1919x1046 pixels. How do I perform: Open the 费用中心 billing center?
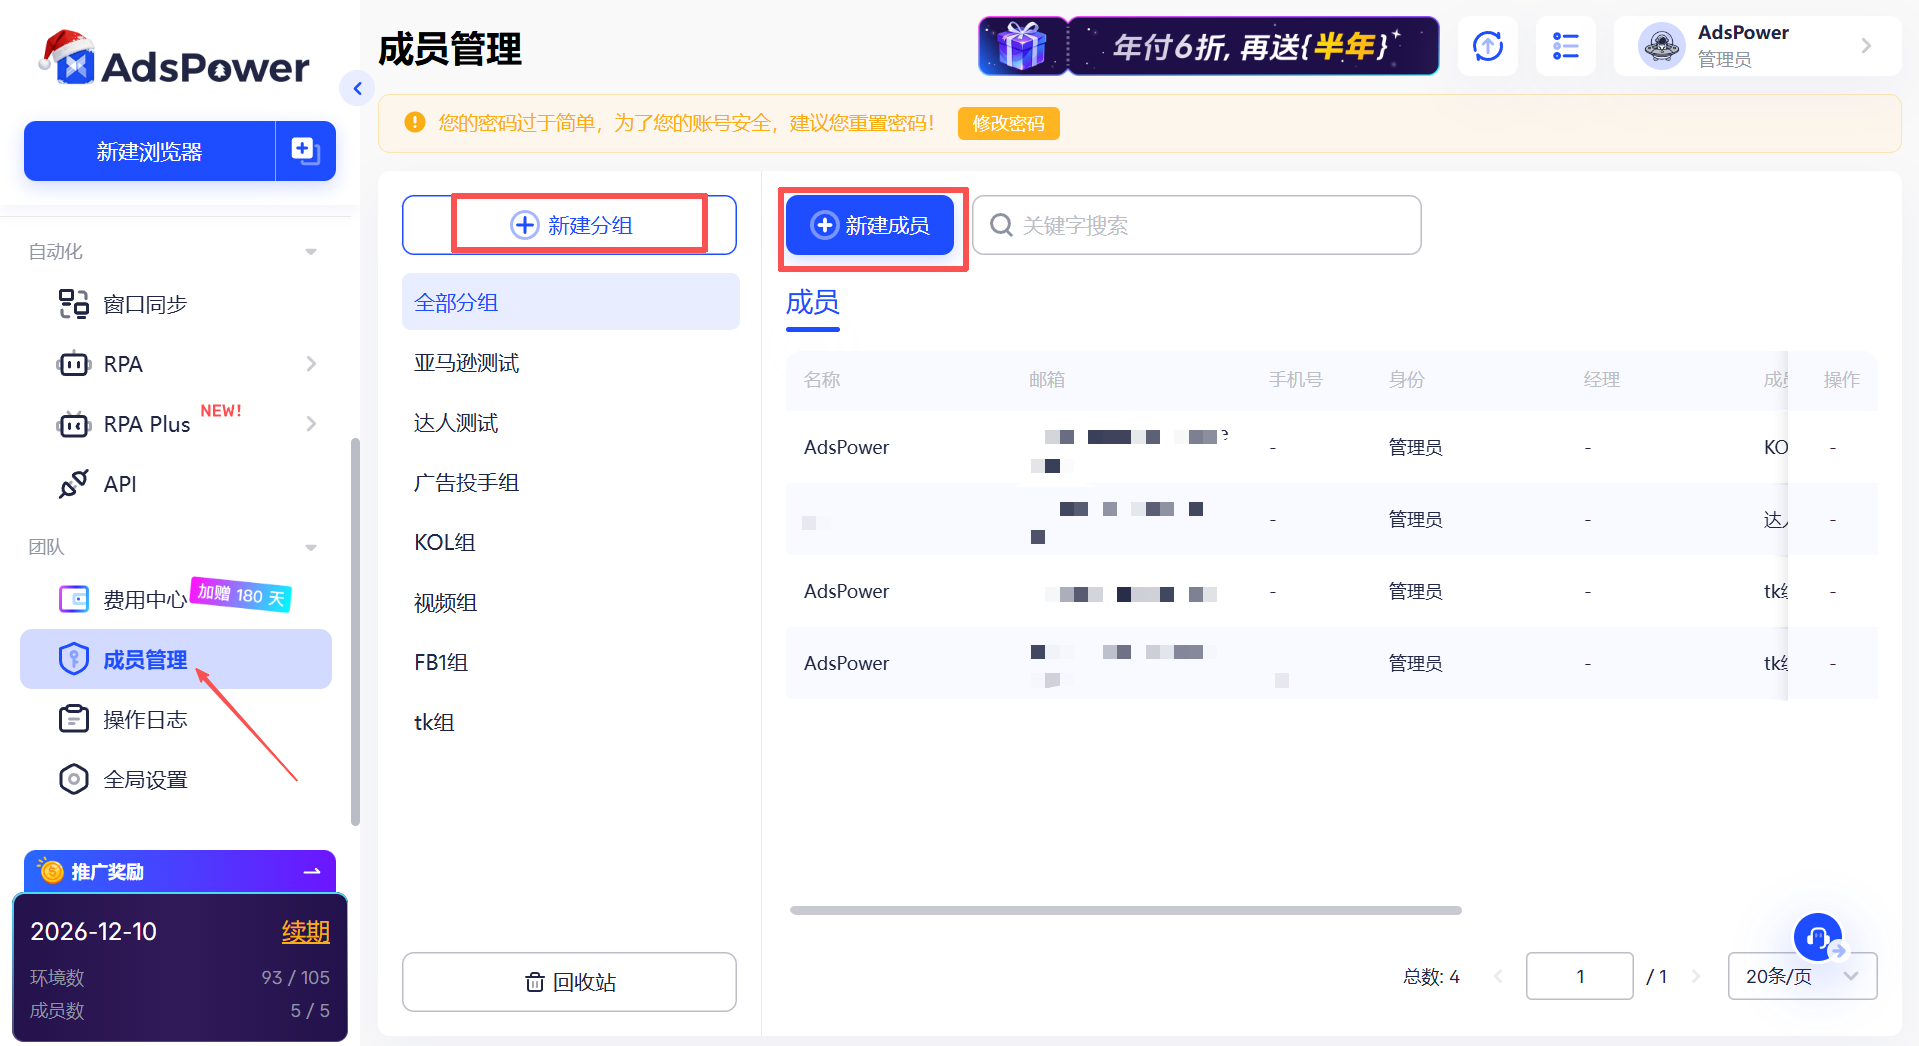145,599
